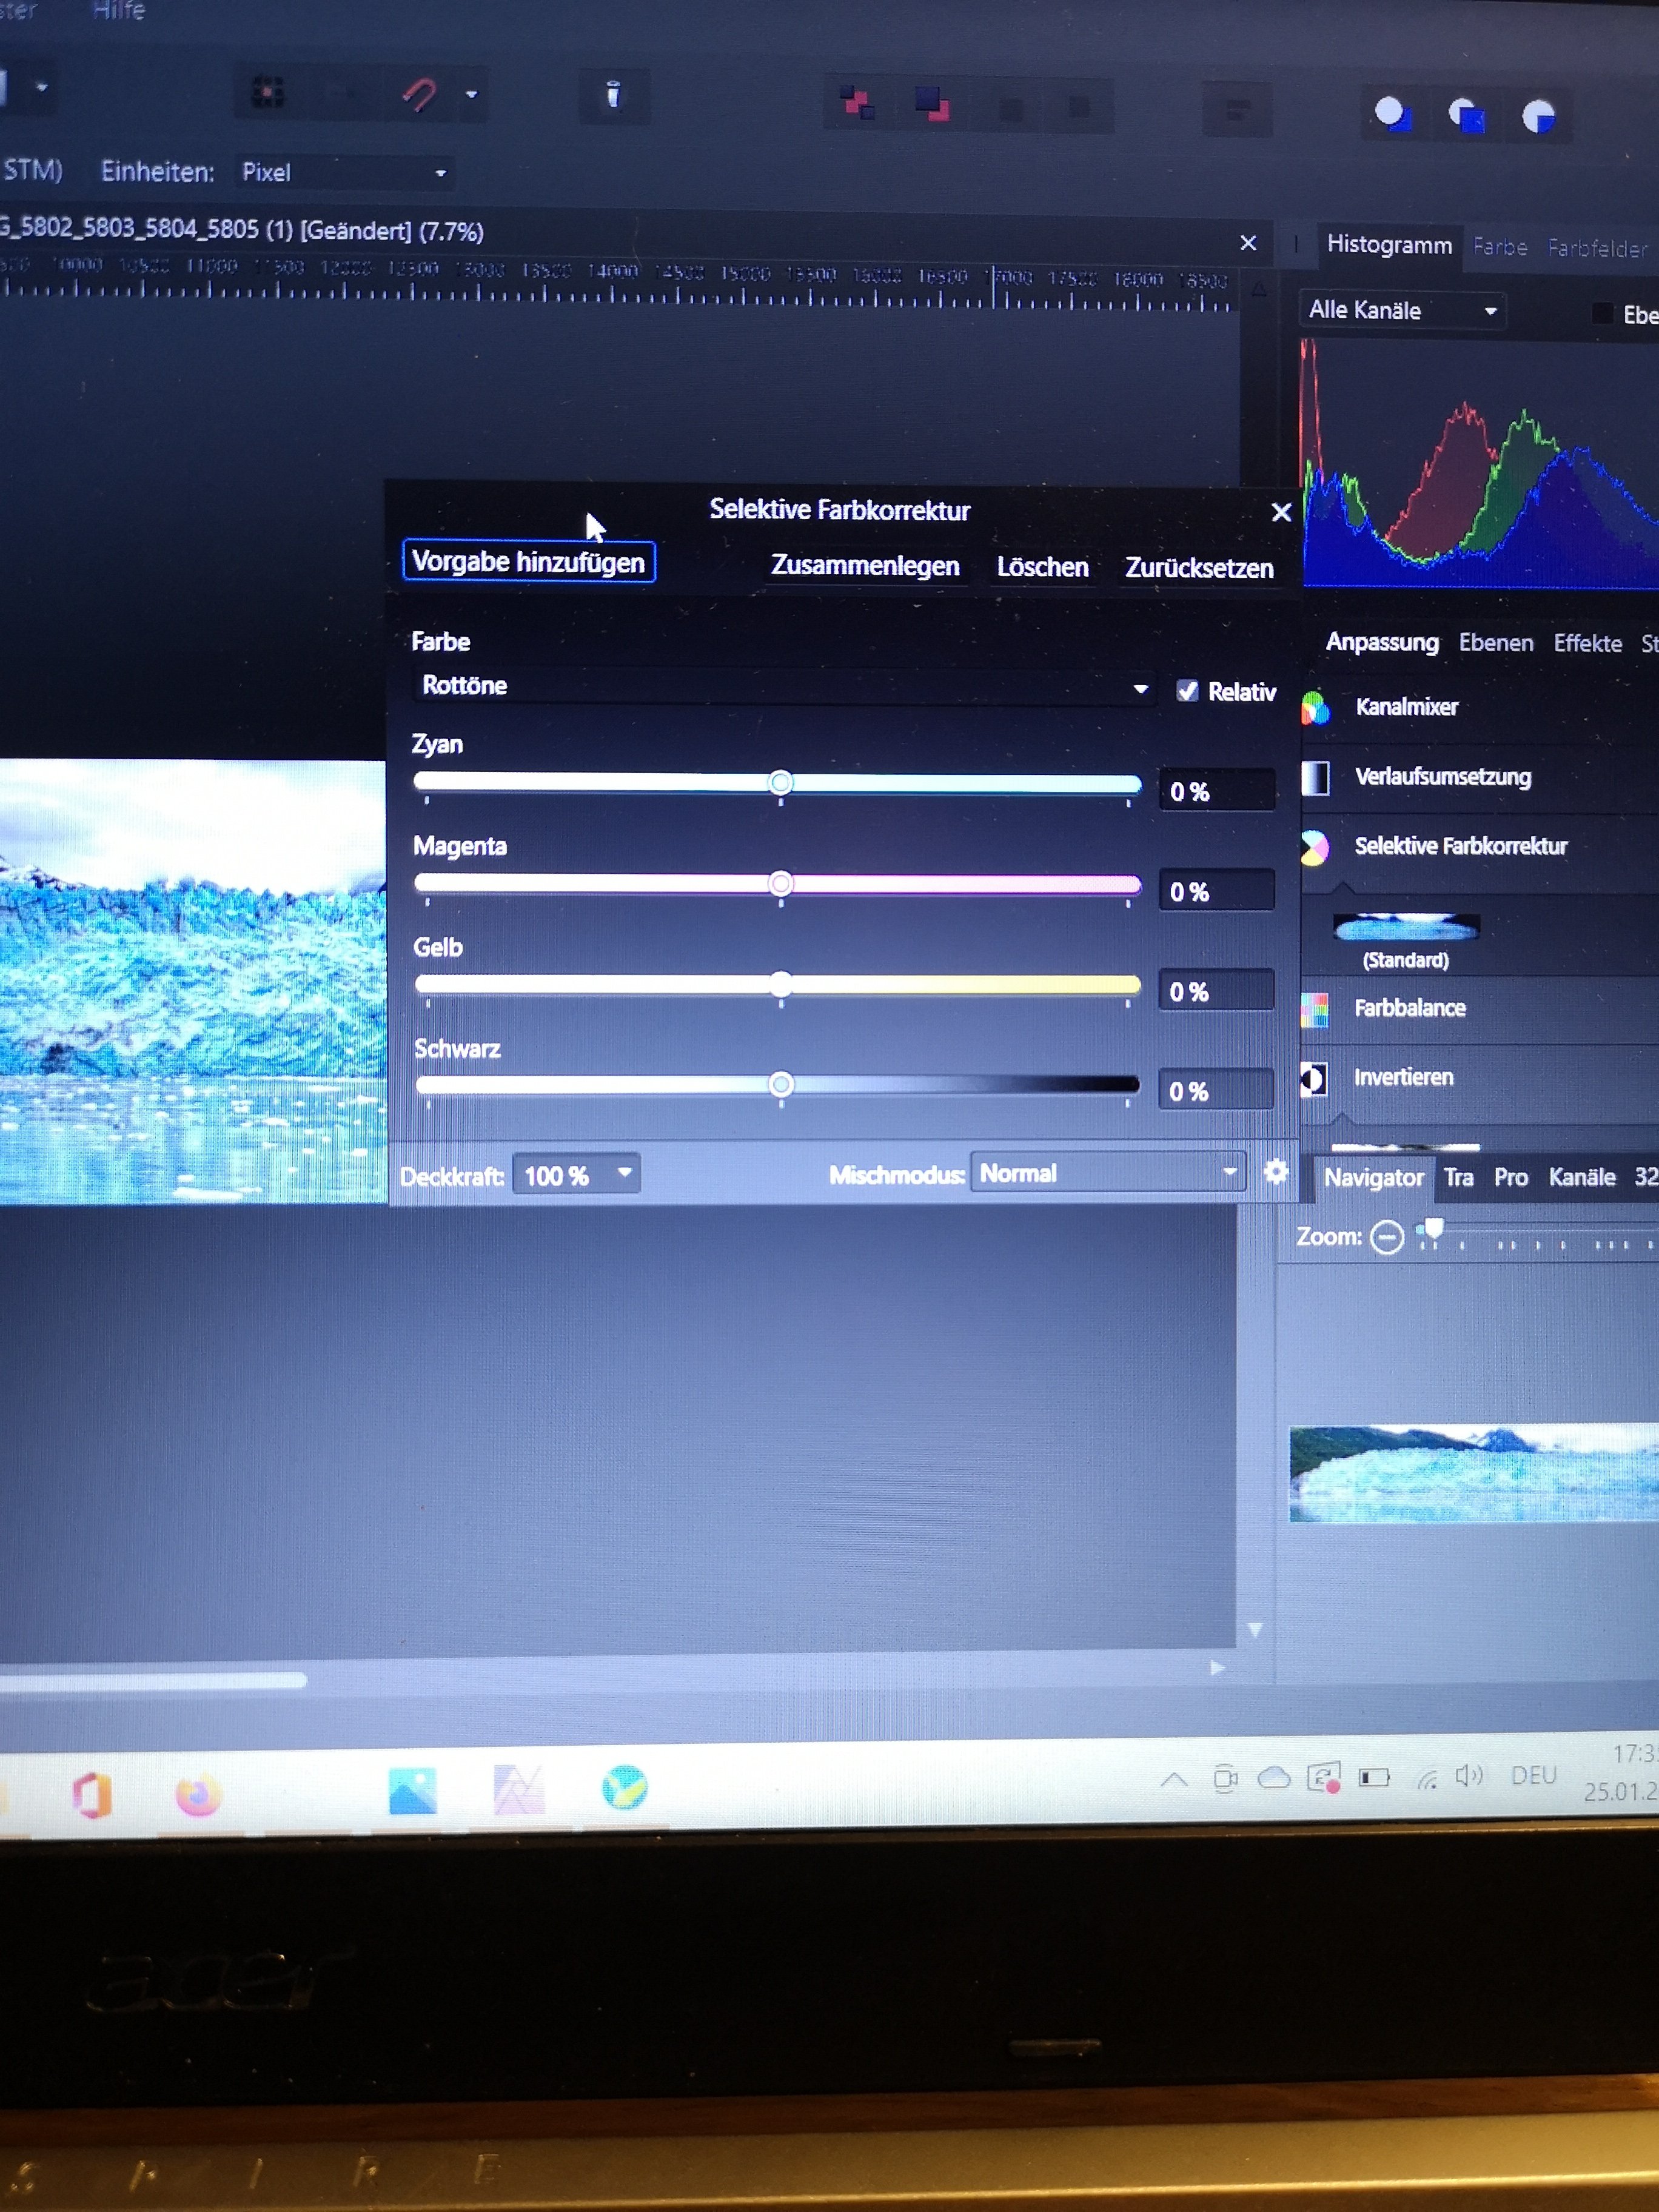Click the snapping magnet icon
Screen dimensions: 1659x2212
coord(419,95)
